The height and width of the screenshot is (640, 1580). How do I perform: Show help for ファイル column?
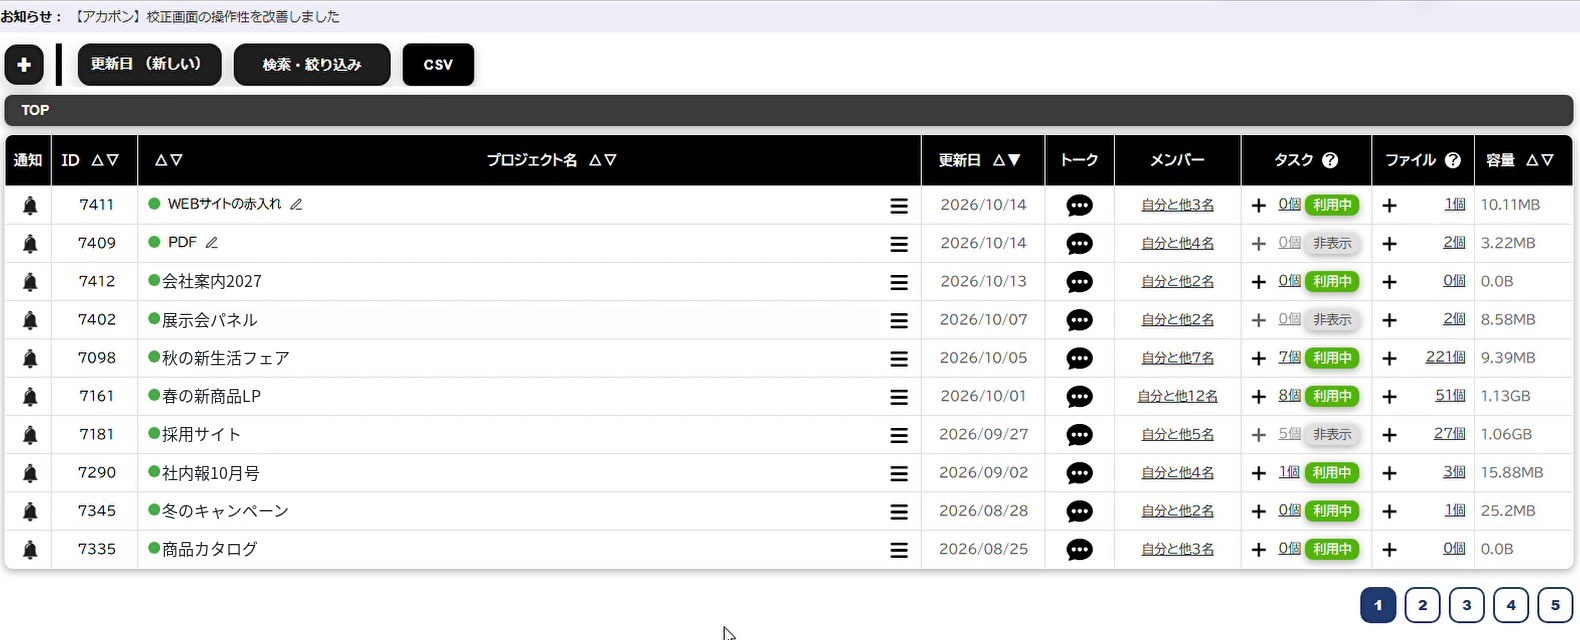(1453, 160)
